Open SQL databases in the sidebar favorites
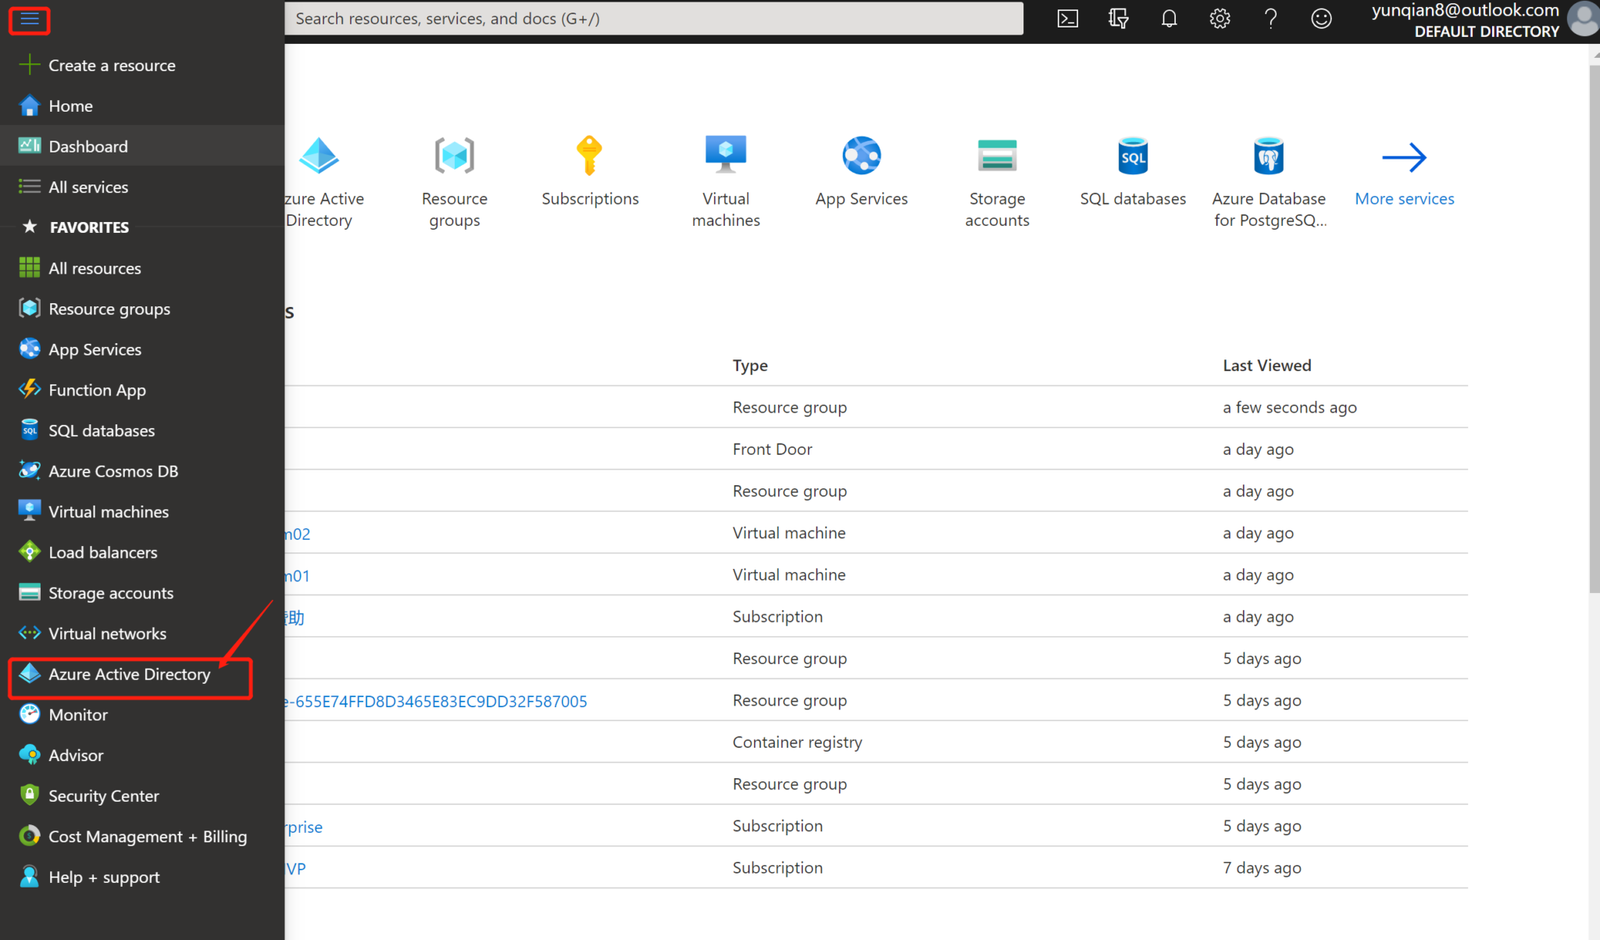Viewport: 1600px width, 940px height. pos(142,430)
